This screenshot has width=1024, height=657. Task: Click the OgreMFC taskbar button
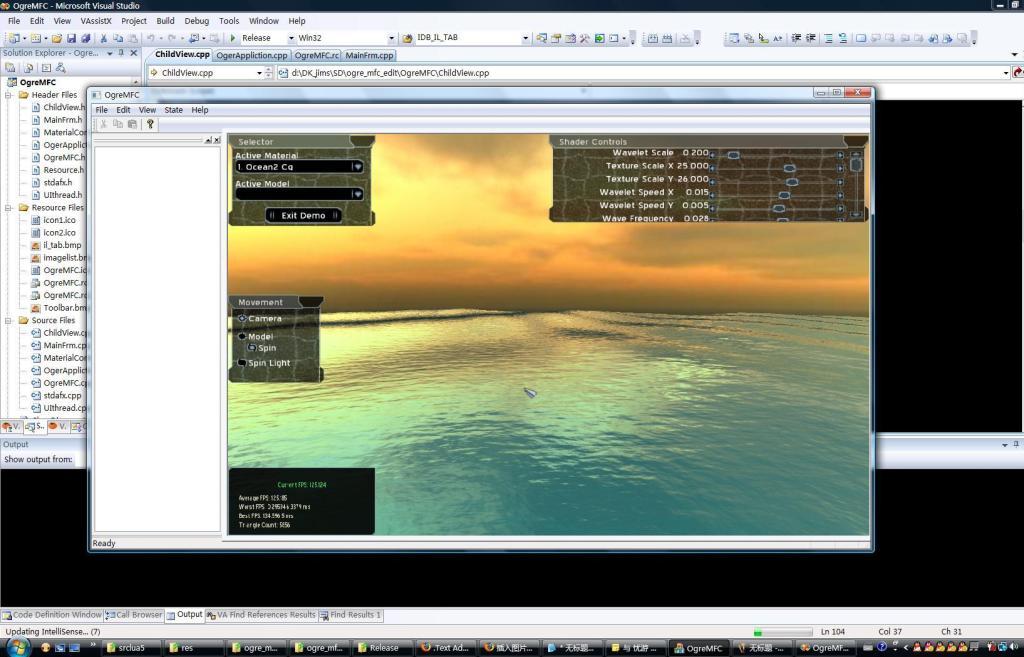[x=698, y=648]
